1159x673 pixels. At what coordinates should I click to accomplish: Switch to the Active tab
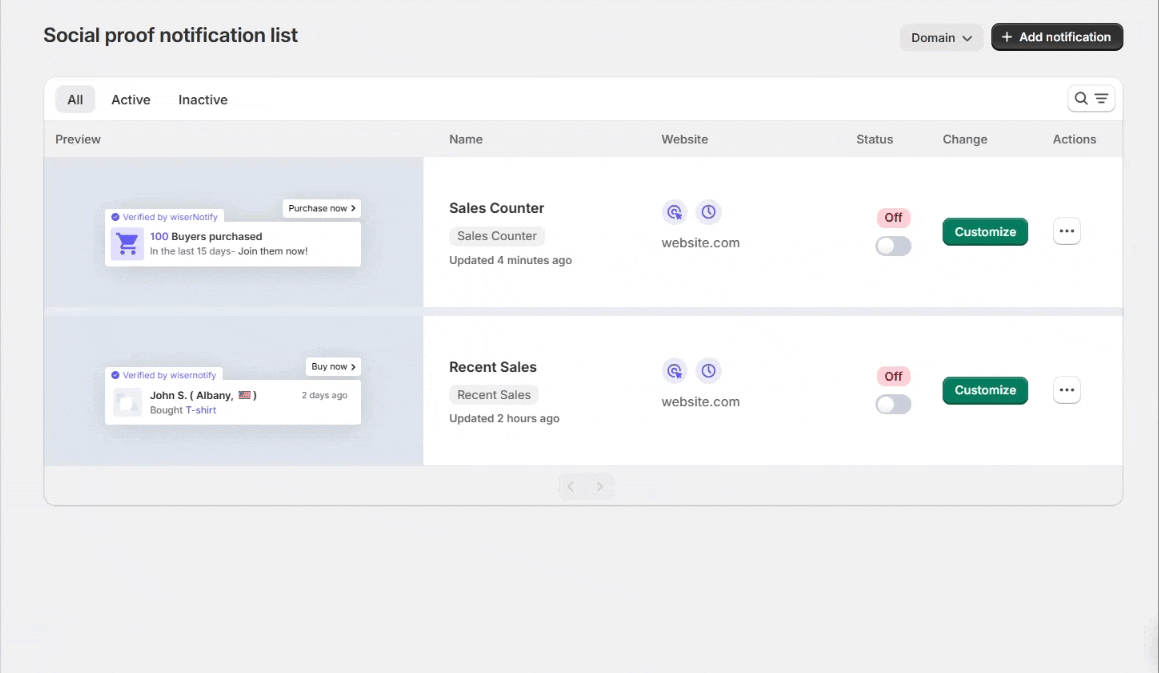pos(131,100)
